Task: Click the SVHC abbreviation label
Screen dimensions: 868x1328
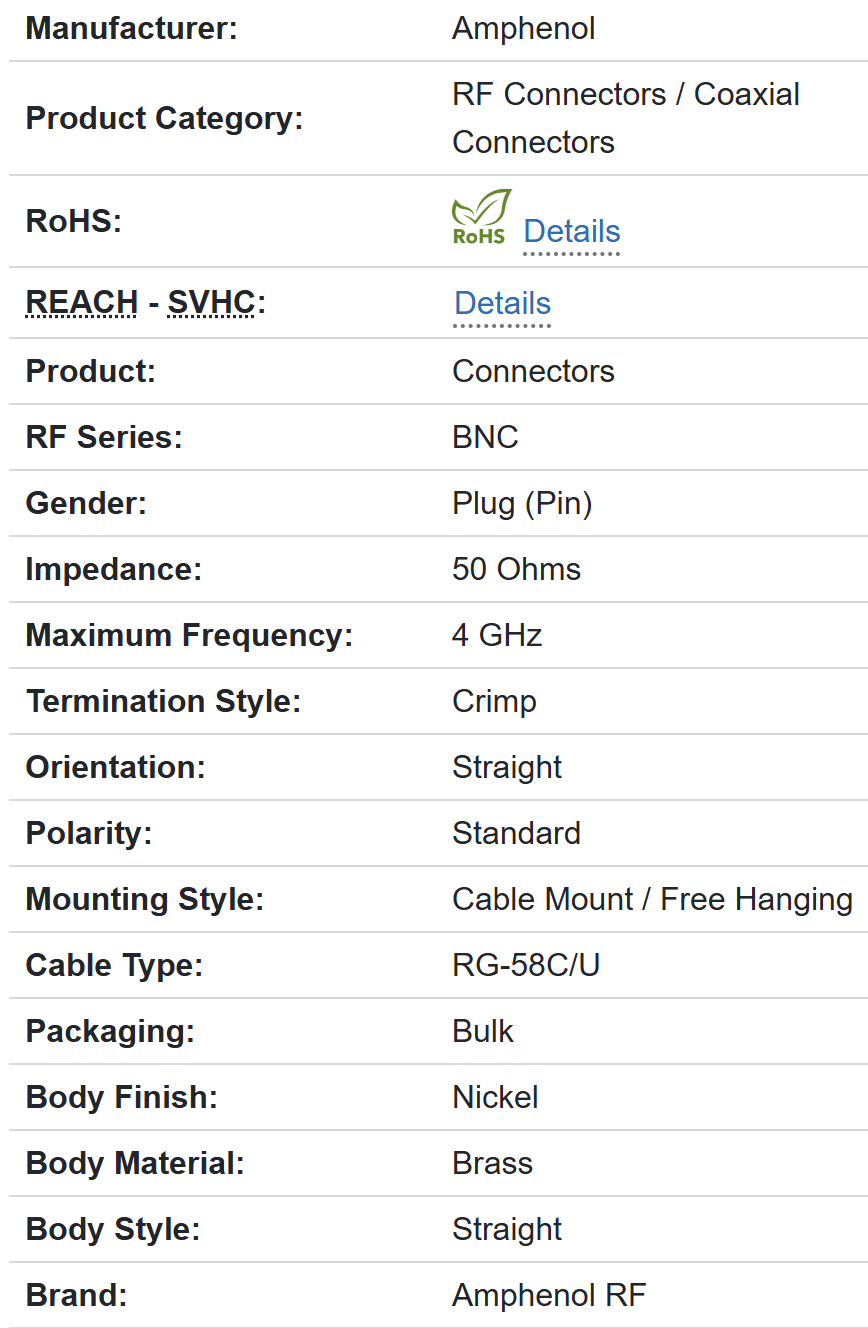Action: (211, 302)
